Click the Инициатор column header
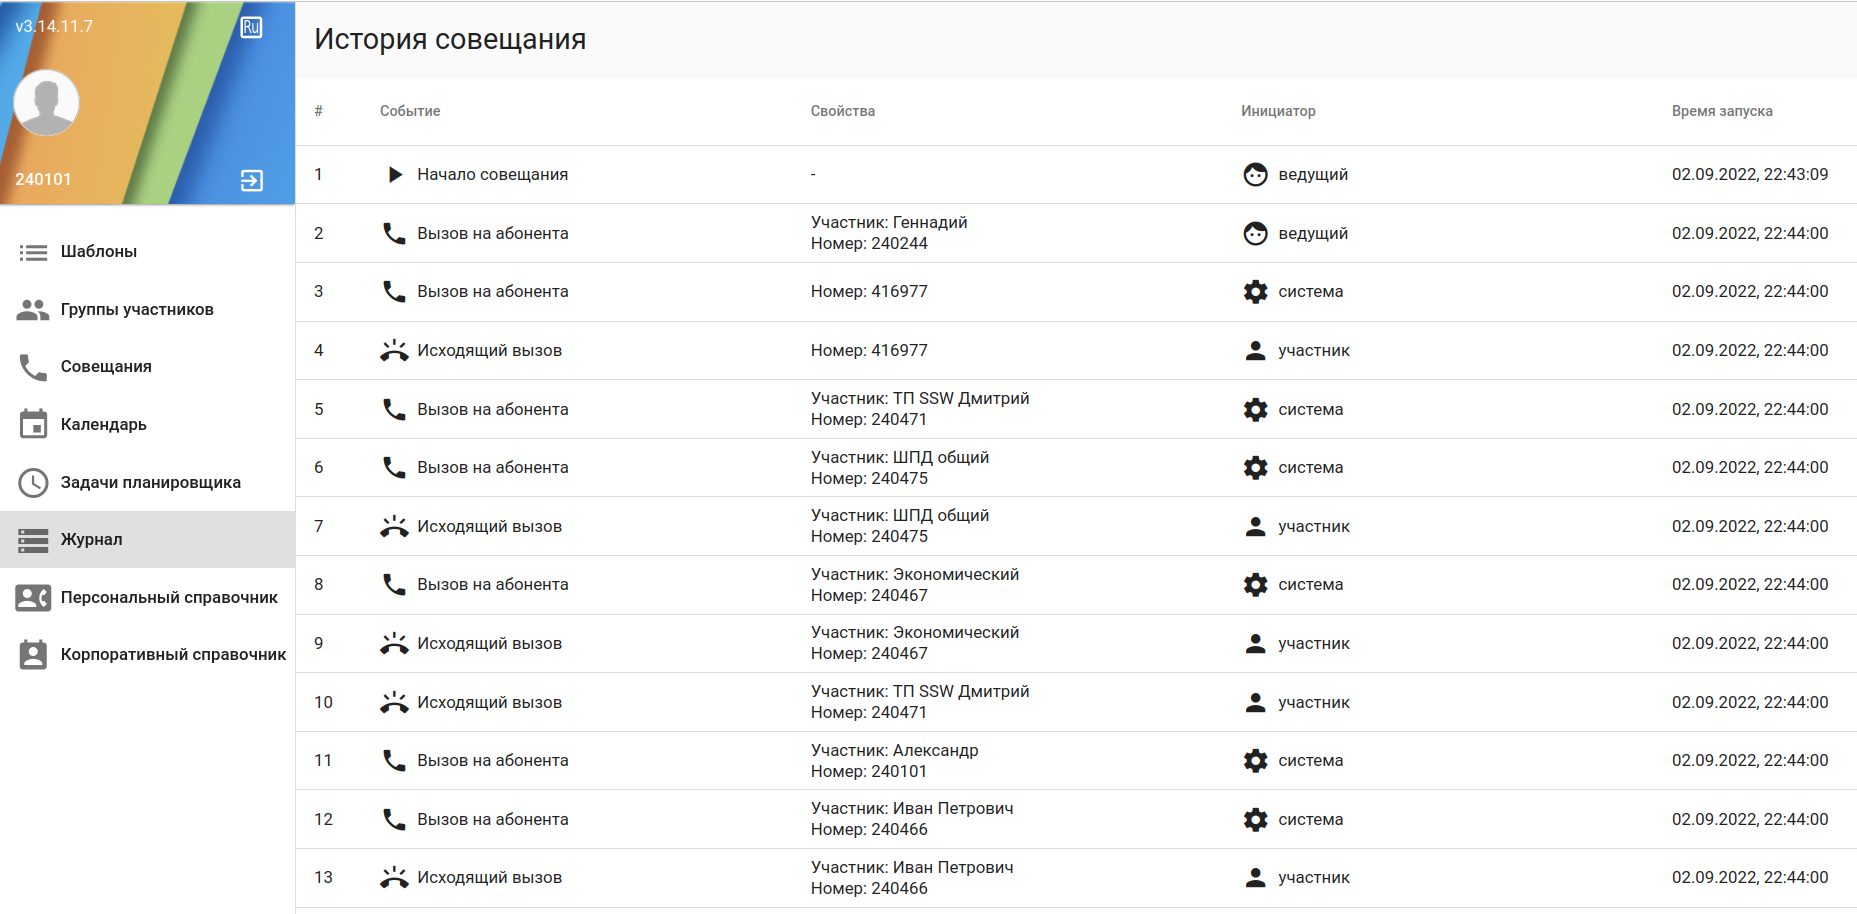Image resolution: width=1857 pixels, height=914 pixels. pos(1278,111)
